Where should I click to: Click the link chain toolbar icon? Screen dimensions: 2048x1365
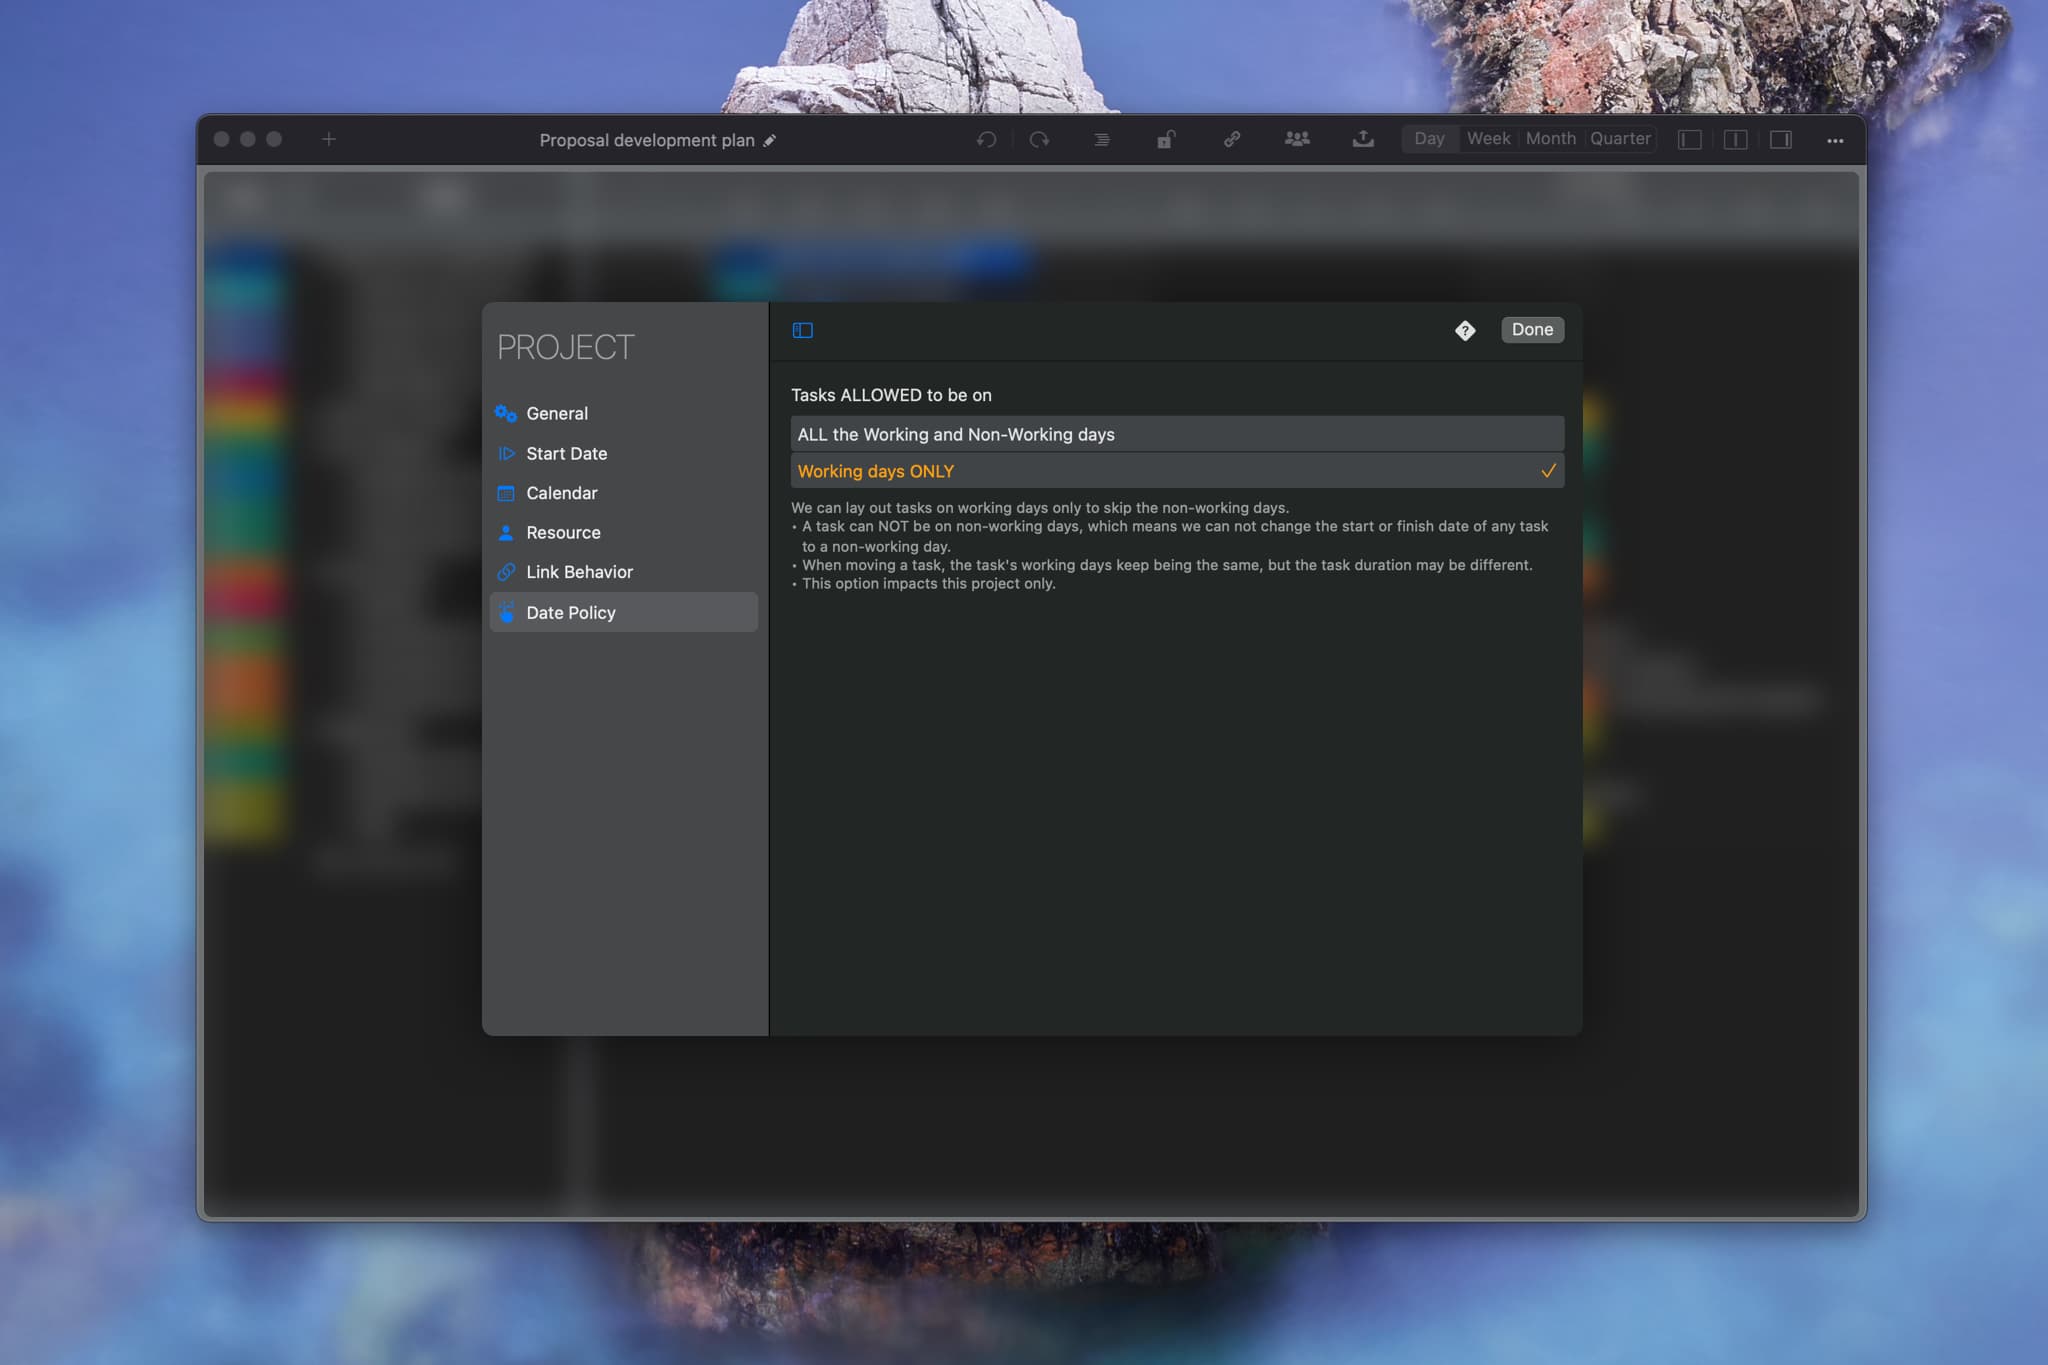[1232, 140]
